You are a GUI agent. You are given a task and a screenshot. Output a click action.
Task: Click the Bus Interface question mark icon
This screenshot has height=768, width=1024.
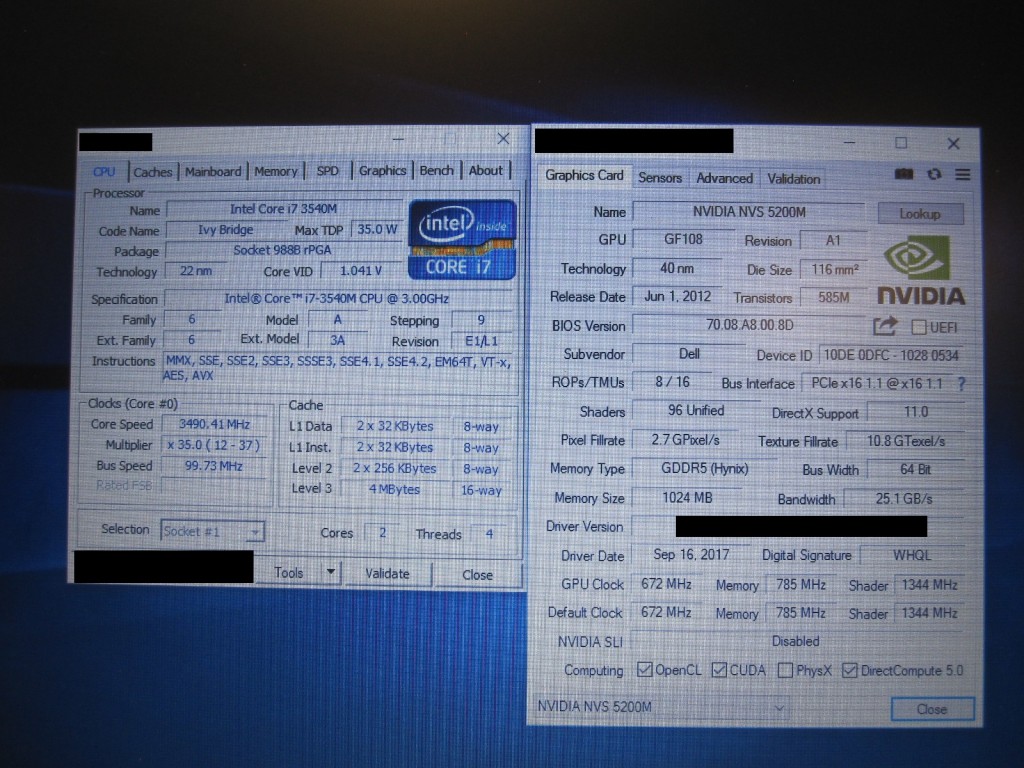click(x=961, y=384)
